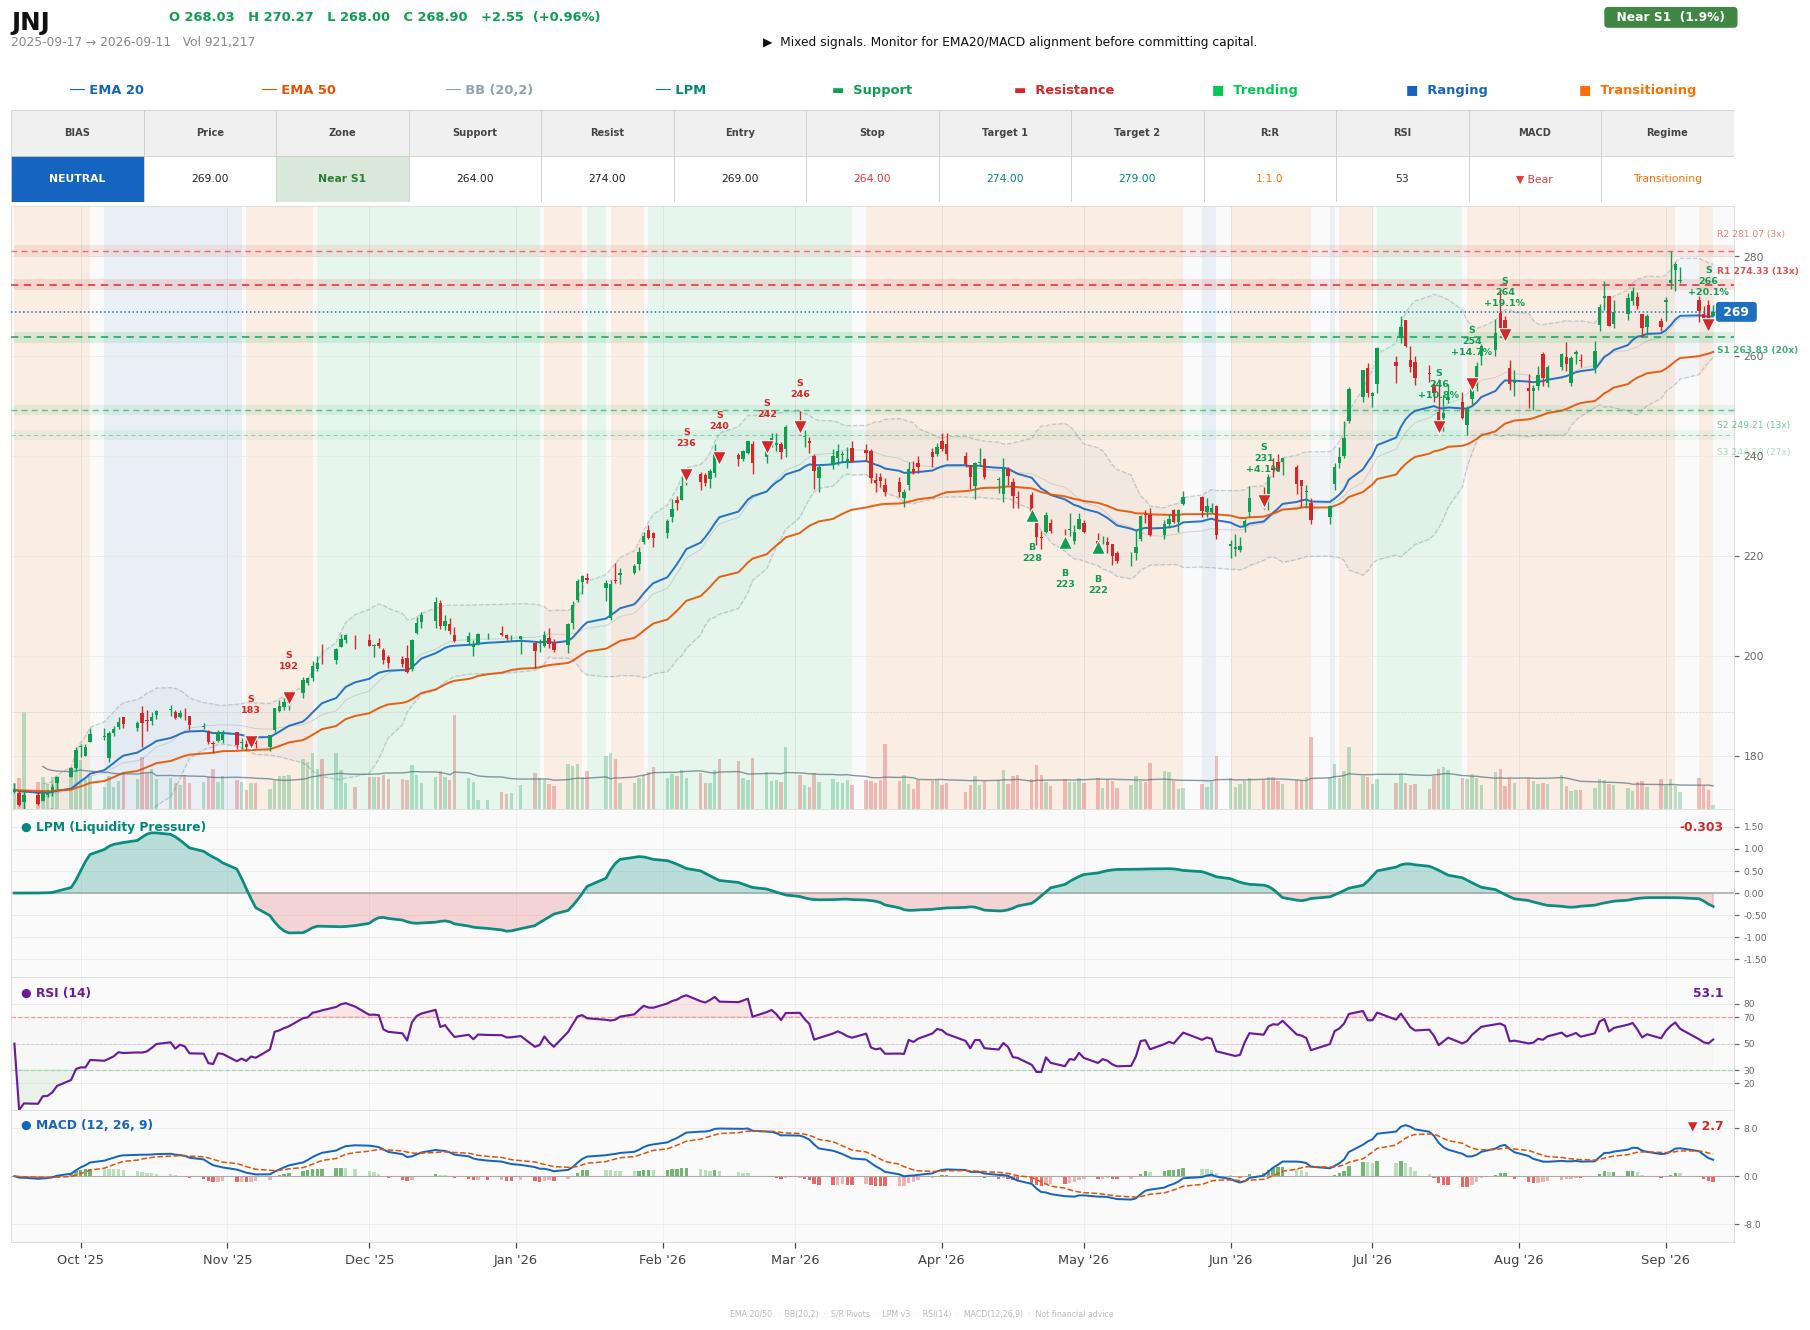This screenshot has width=1810, height=1330.
Task: Click the LPM (Liquidity Pressure) panel title
Action: click(x=114, y=827)
